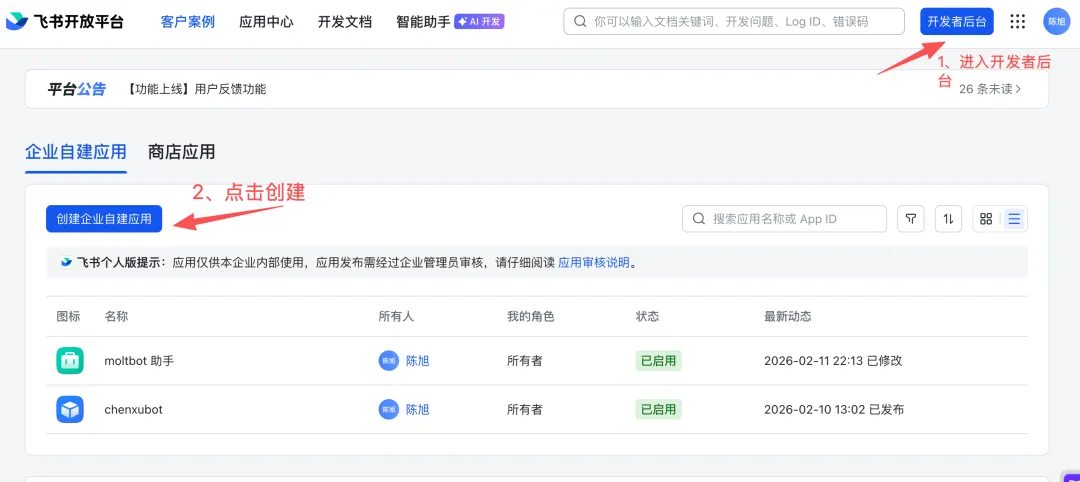This screenshot has width=1080, height=482.
Task: Open the nine-dot apps grid icon
Action: click(x=1018, y=21)
